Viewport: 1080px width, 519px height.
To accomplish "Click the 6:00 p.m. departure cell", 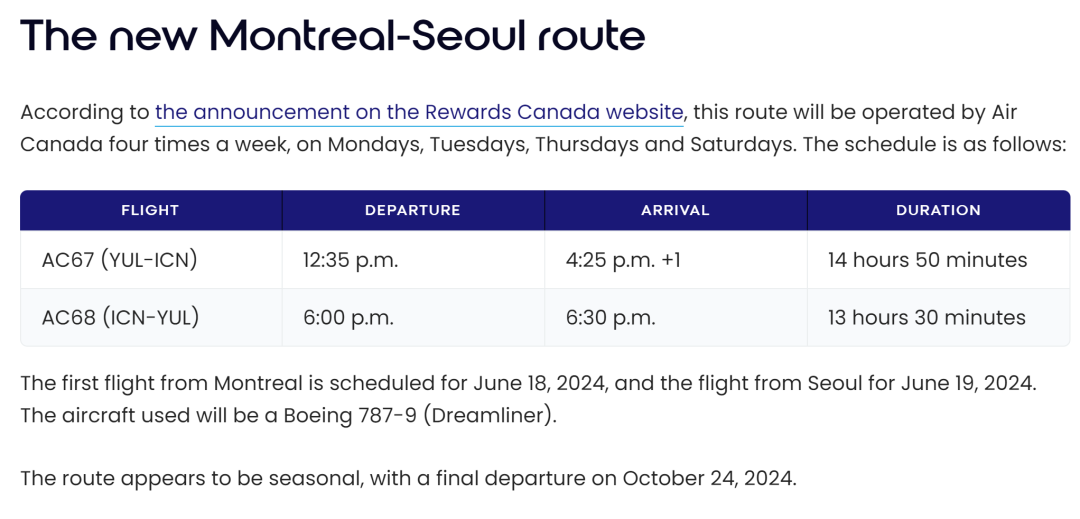I will click(413, 317).
